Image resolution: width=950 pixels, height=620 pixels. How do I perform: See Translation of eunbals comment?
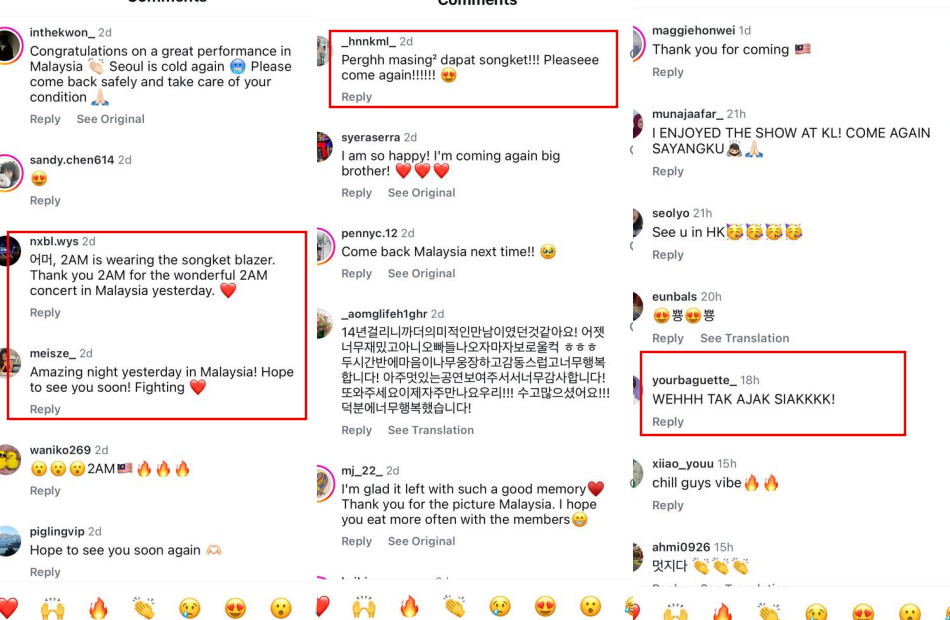pyautogui.click(x=745, y=338)
